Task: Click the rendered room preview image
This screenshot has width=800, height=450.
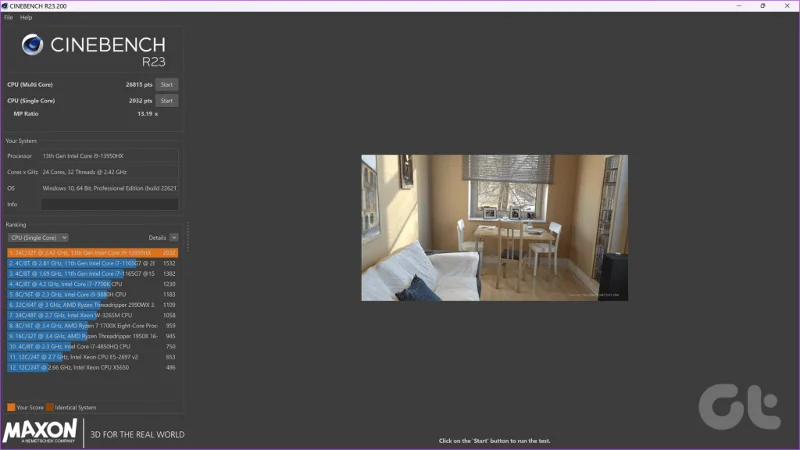Action: pos(494,228)
